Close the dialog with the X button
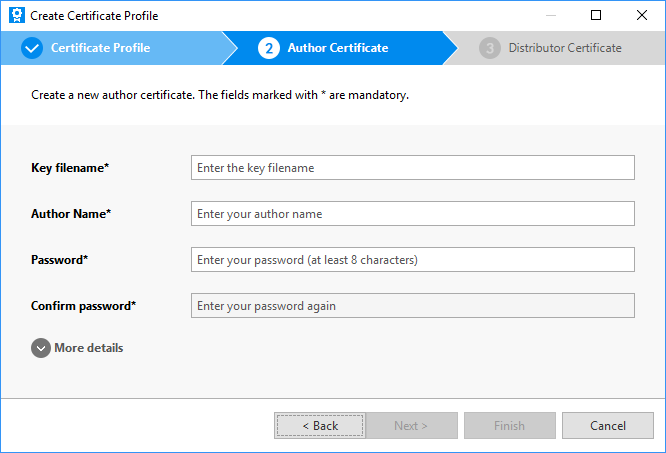The width and height of the screenshot is (666, 453). click(642, 16)
